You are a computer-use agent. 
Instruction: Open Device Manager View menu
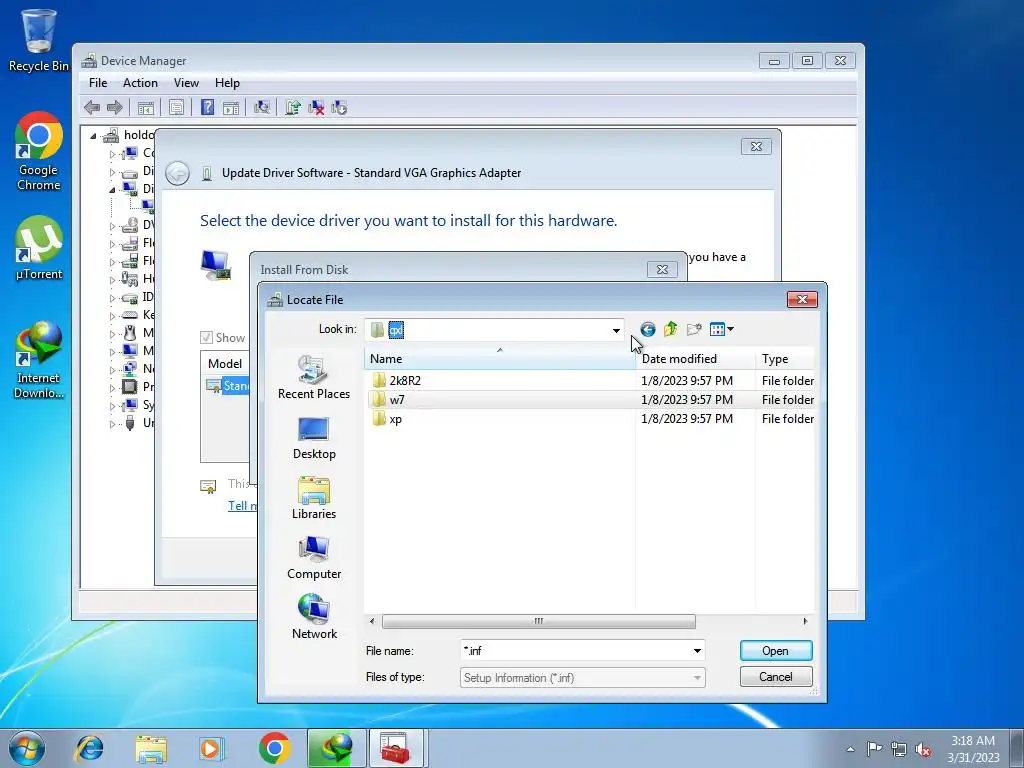[x=186, y=83]
